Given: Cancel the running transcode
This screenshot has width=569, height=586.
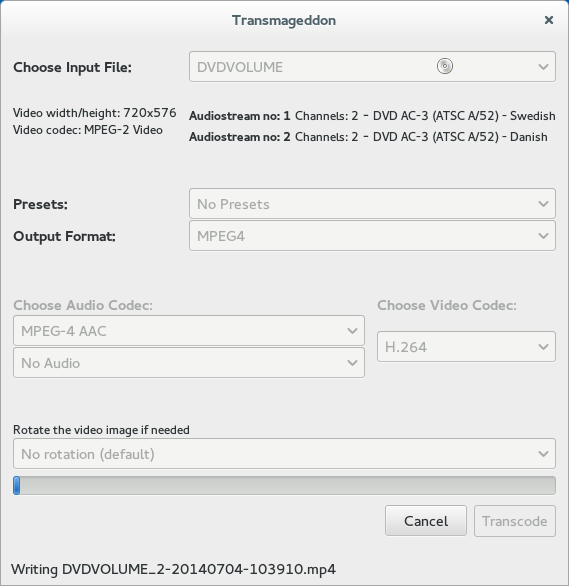Looking at the screenshot, I should 426,521.
